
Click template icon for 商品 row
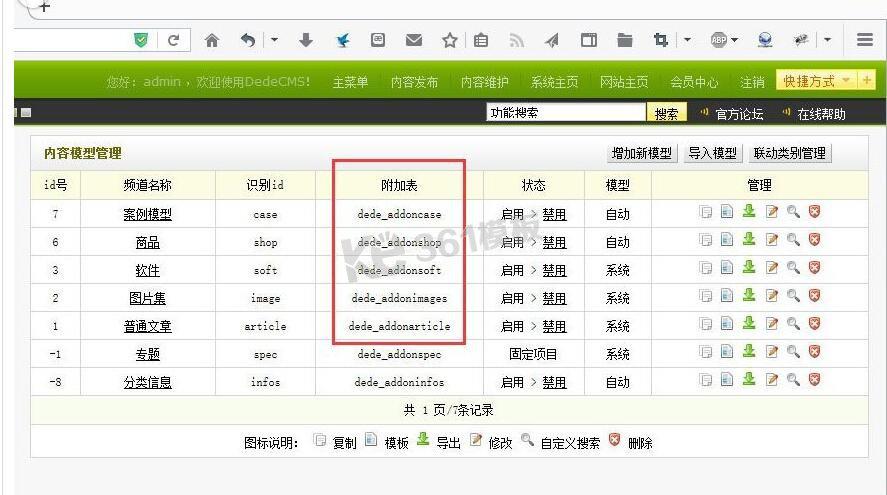point(727,239)
